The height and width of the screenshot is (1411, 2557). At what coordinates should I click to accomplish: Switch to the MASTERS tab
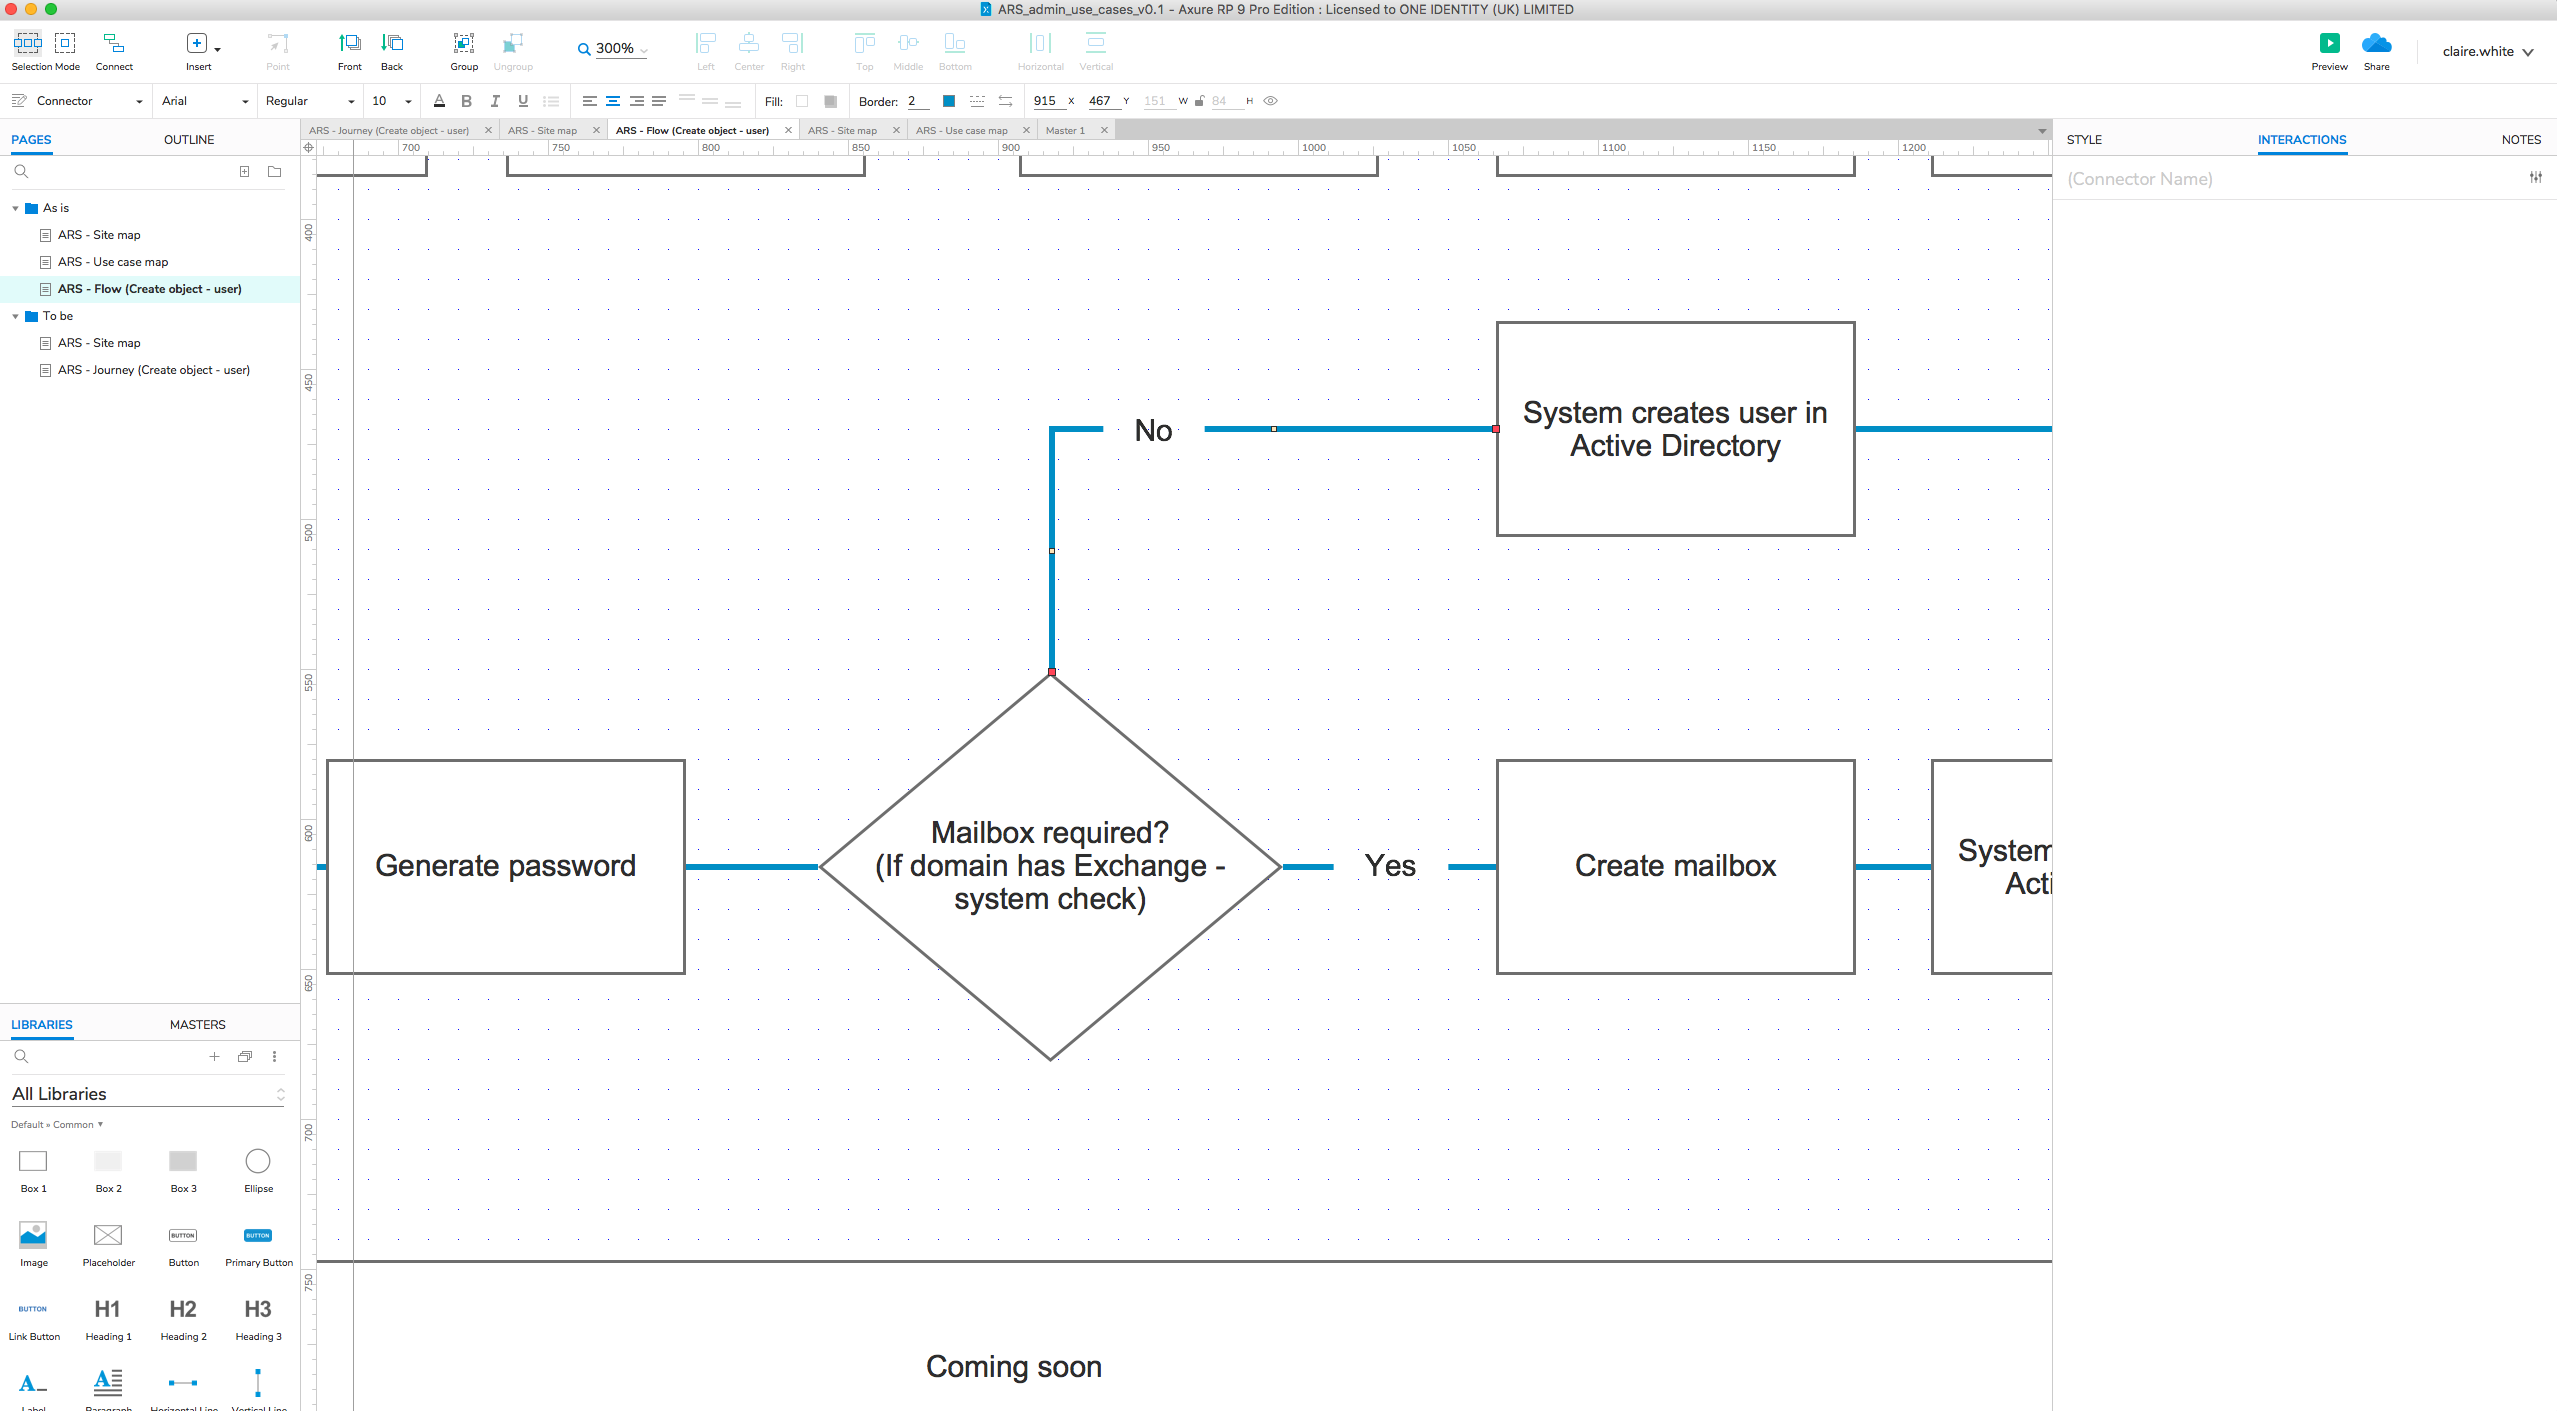coord(197,1025)
